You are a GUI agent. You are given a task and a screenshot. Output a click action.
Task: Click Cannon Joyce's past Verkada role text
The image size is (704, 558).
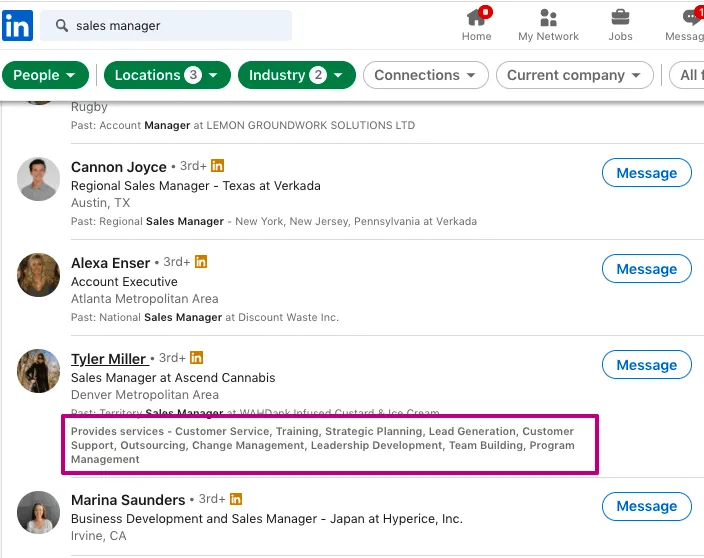[274, 221]
